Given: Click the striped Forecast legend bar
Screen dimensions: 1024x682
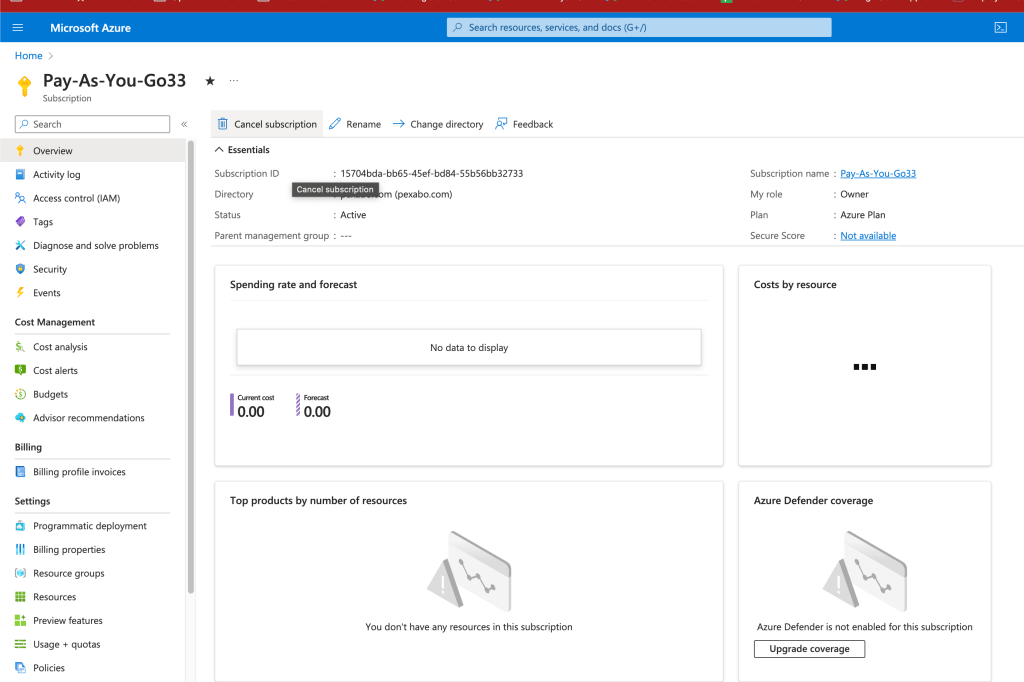Looking at the screenshot, I should pos(298,404).
